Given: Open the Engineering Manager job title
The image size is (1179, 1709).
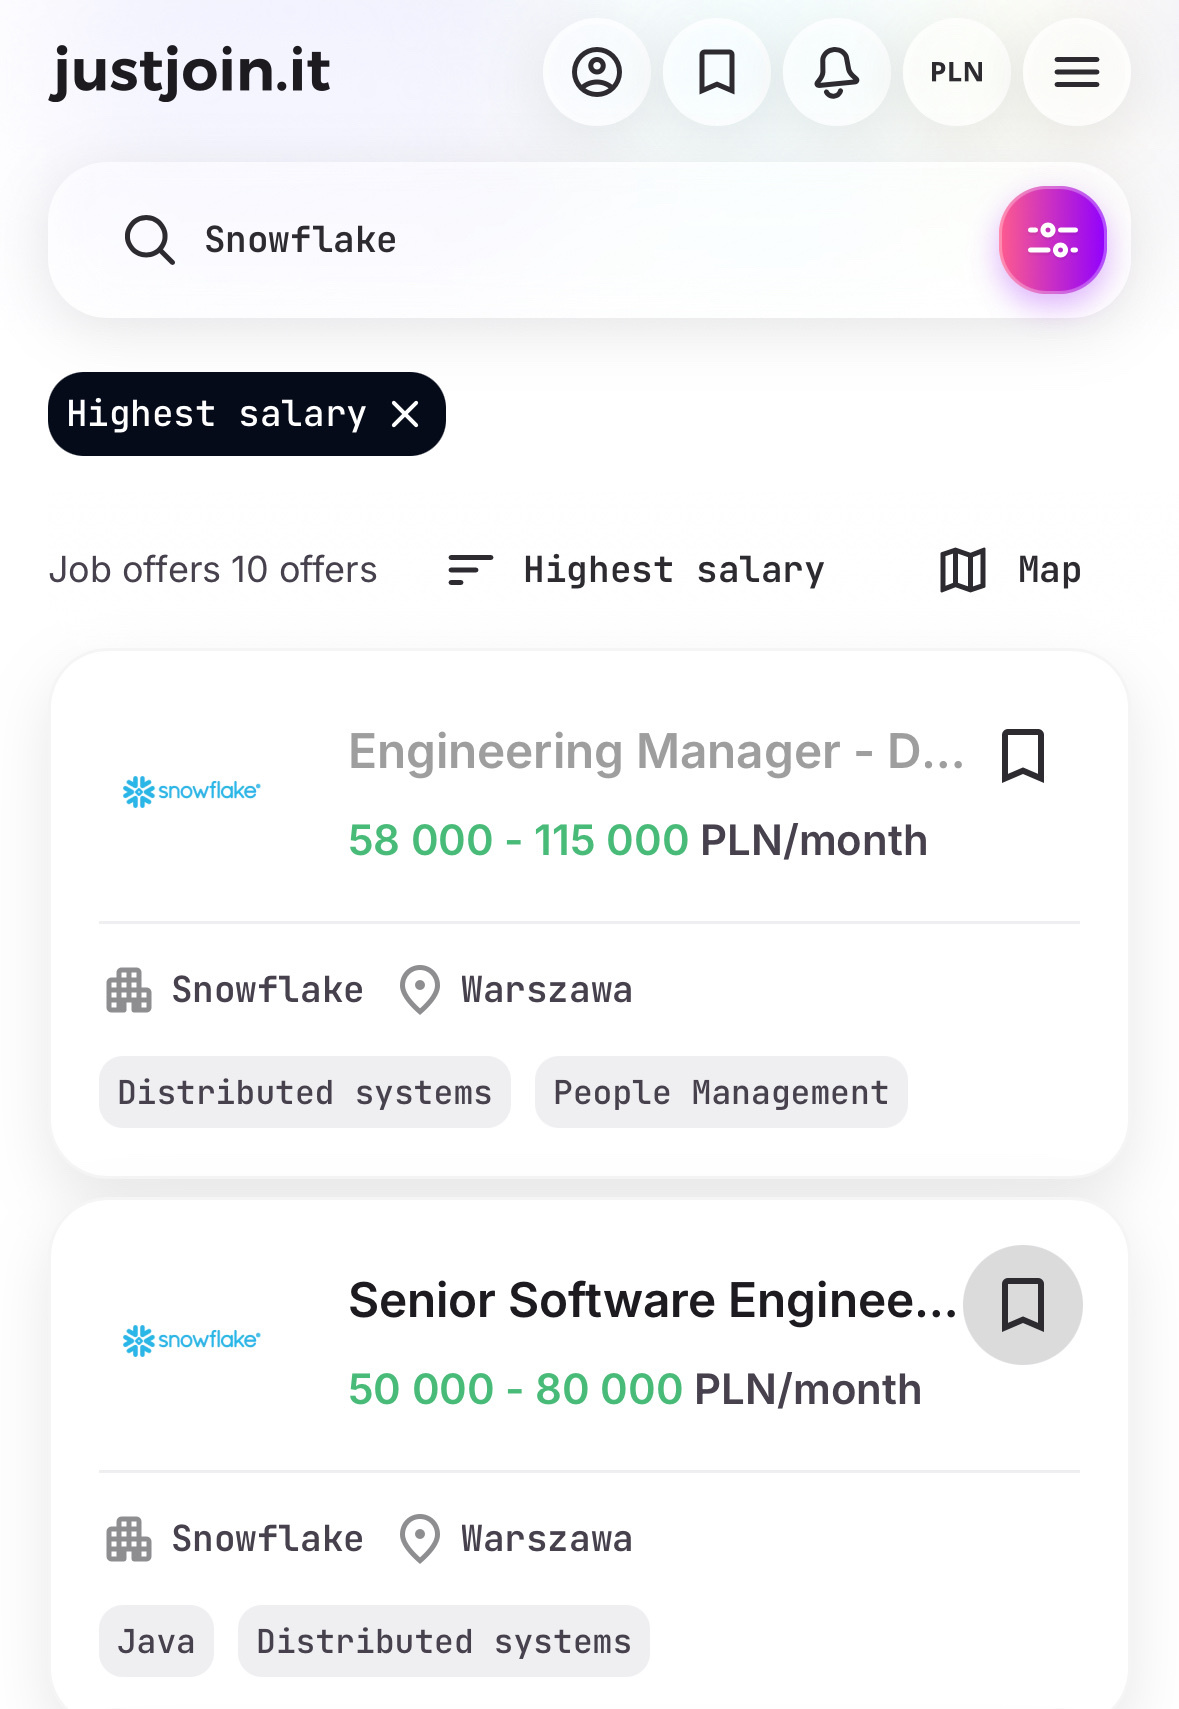Looking at the screenshot, I should click(x=656, y=752).
